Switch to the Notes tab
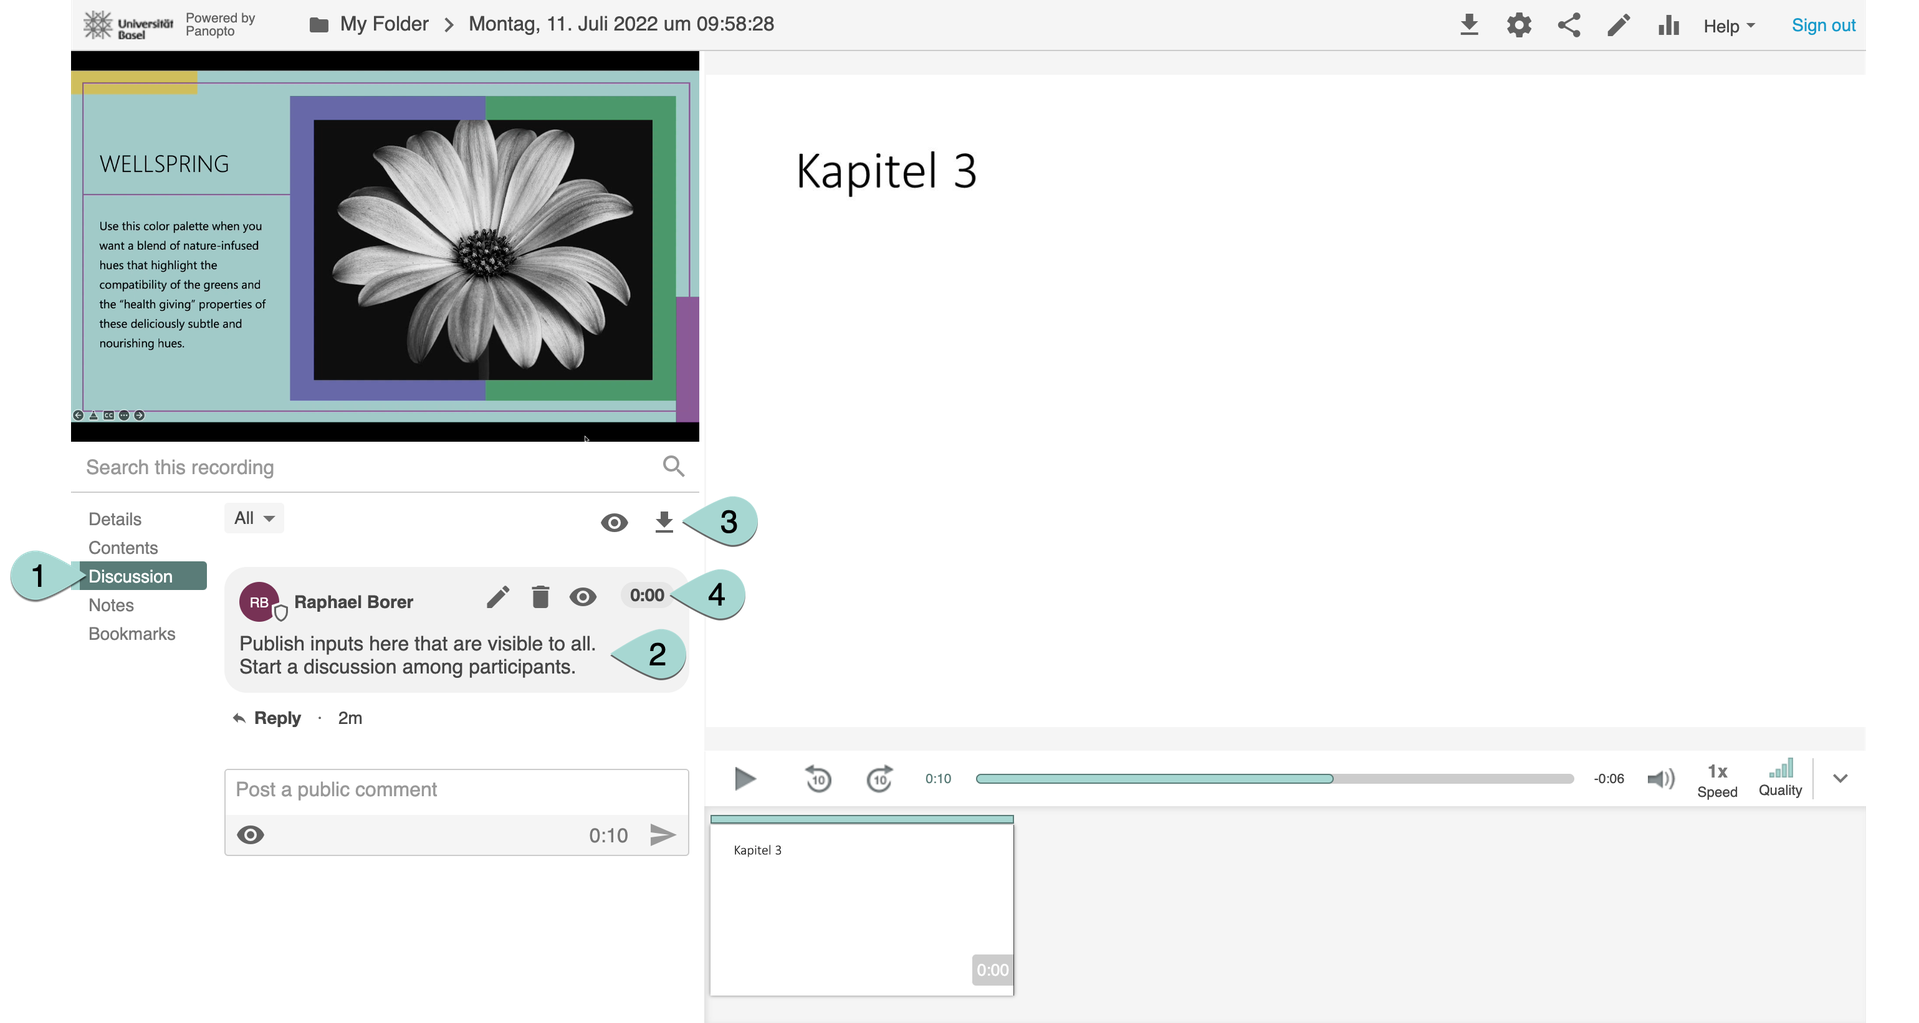Screen dimensions: 1919x1023 tap(111, 605)
